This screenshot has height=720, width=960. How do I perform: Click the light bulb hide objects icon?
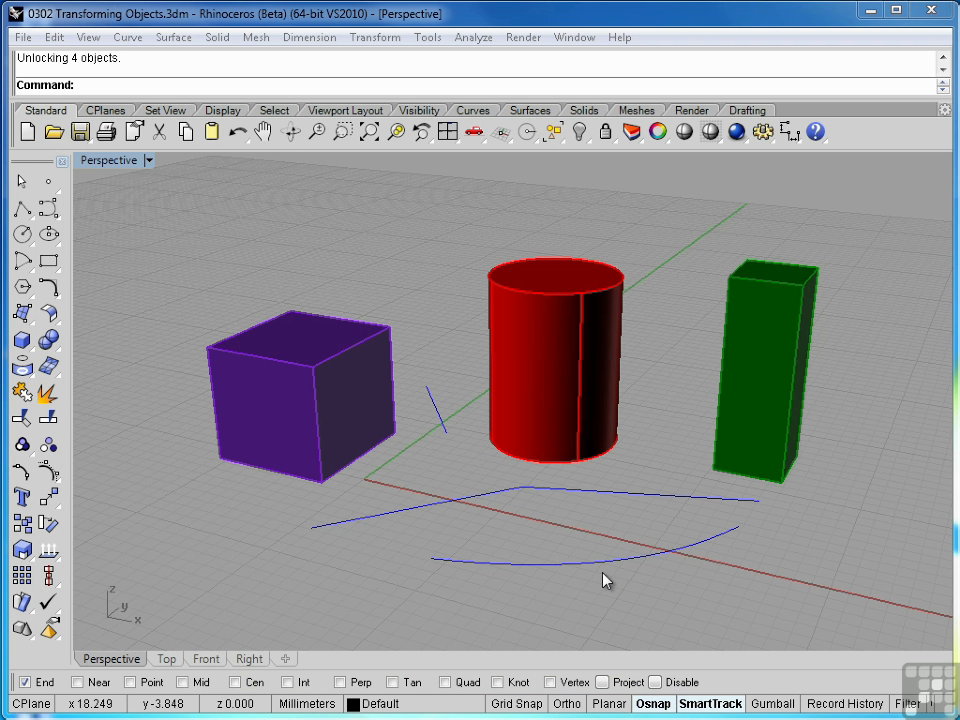coord(579,132)
